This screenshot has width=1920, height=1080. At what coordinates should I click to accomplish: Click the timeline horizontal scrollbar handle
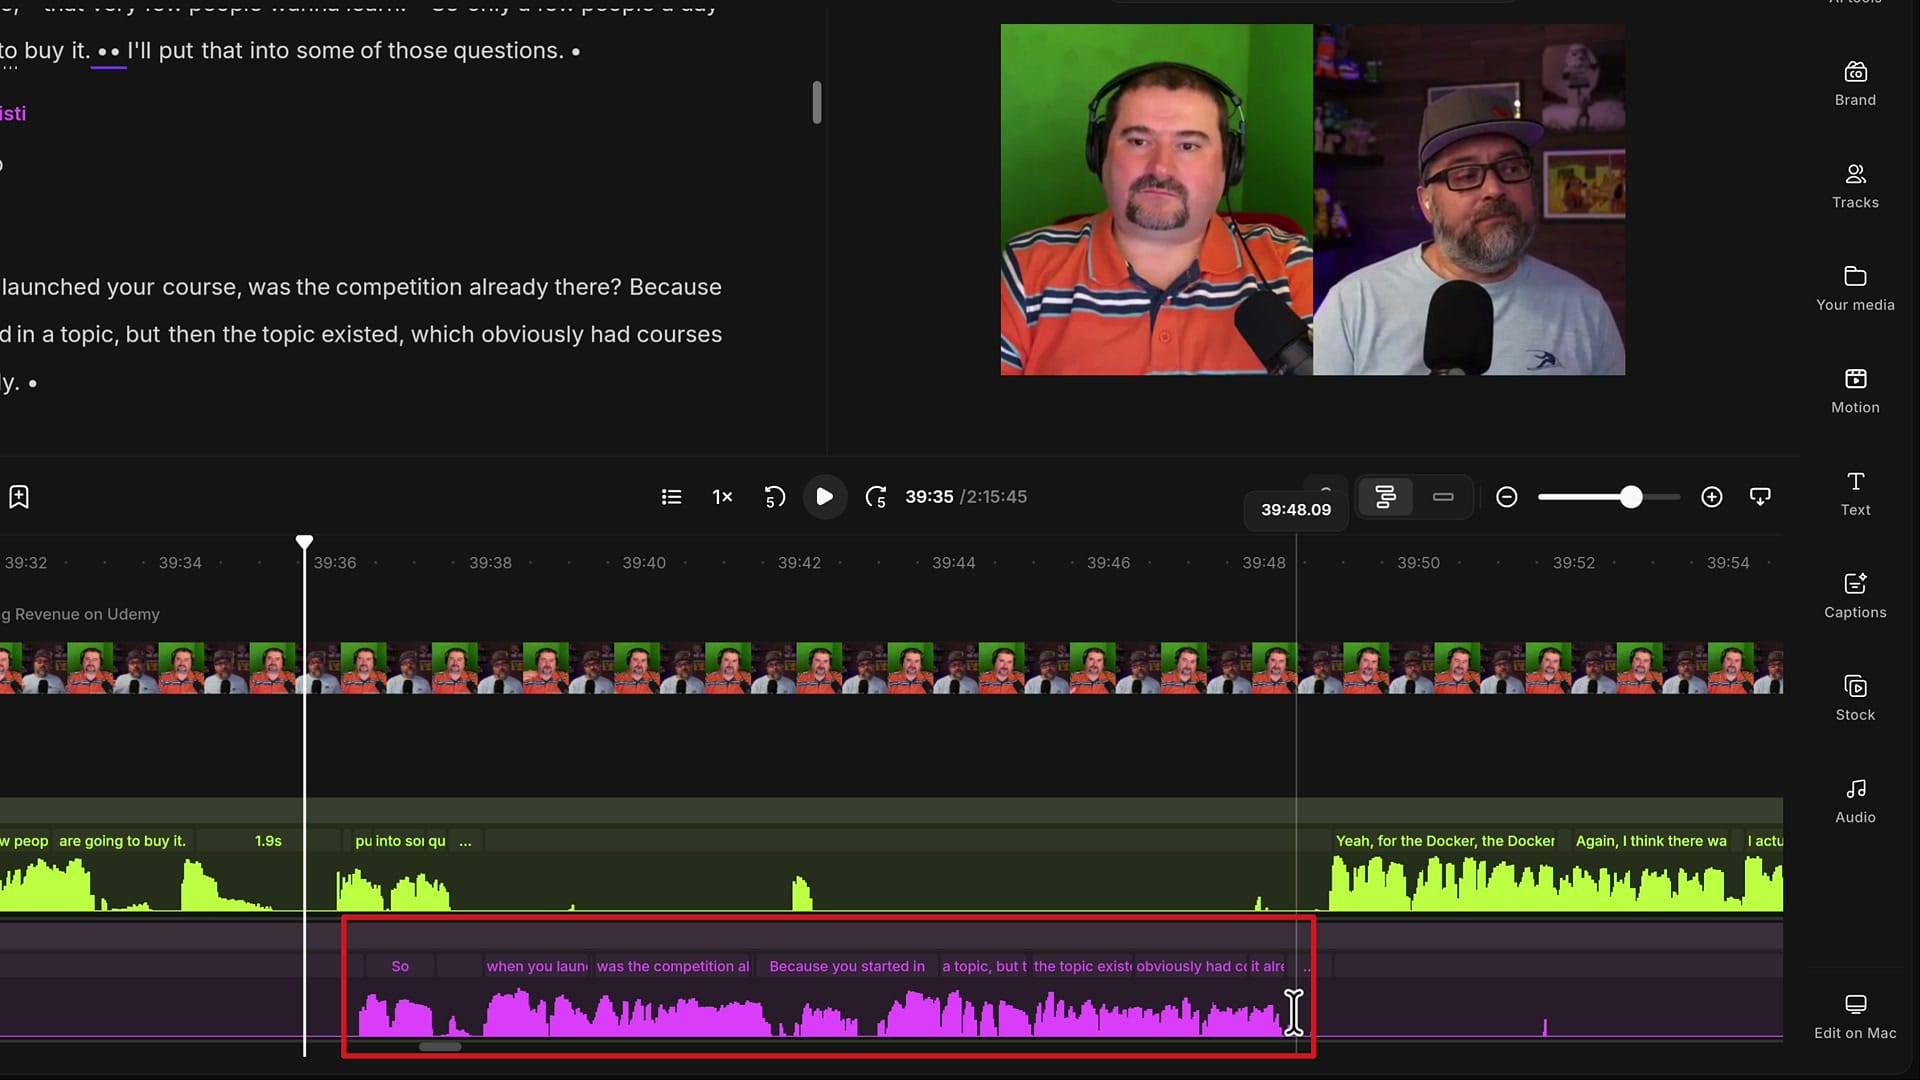click(x=440, y=1047)
